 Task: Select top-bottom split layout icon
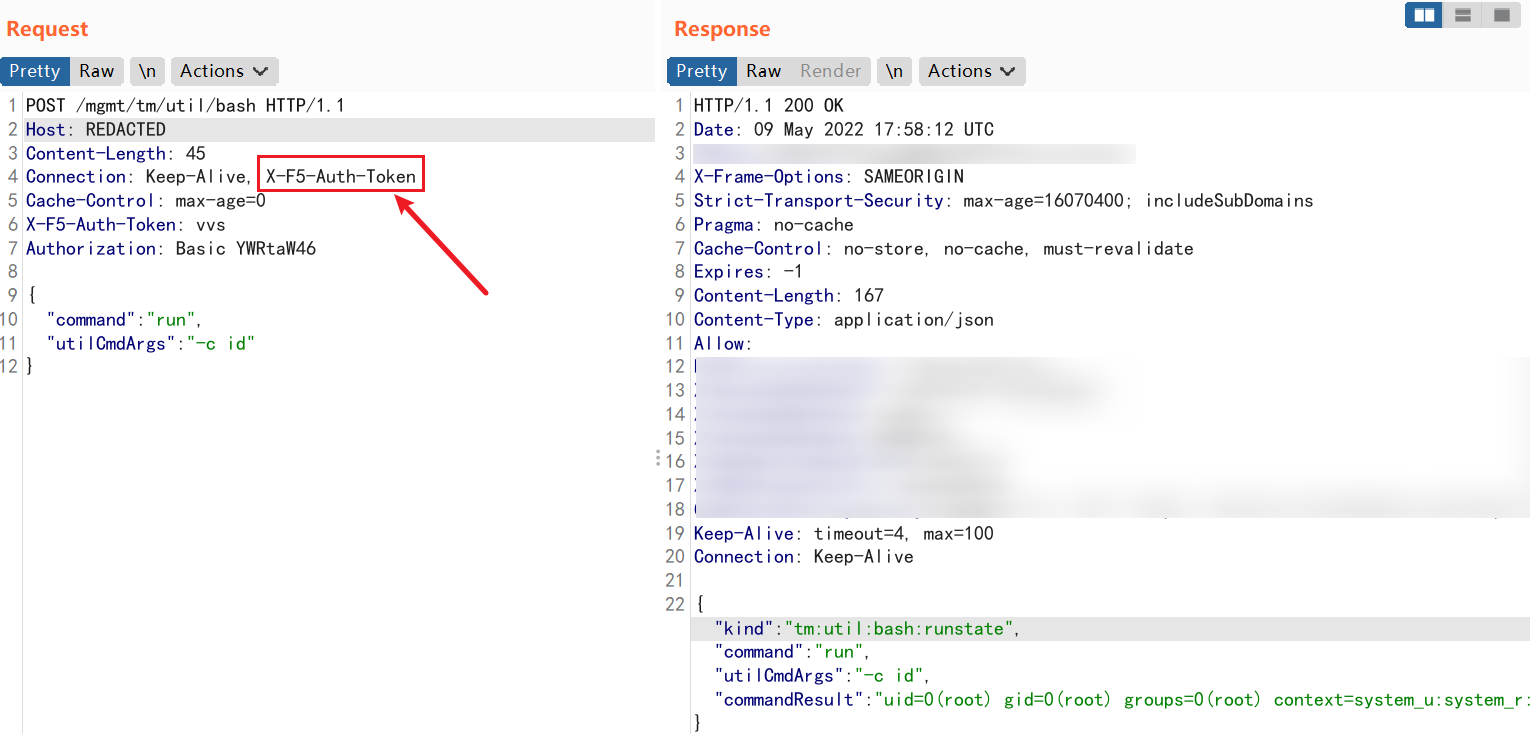click(x=1462, y=15)
